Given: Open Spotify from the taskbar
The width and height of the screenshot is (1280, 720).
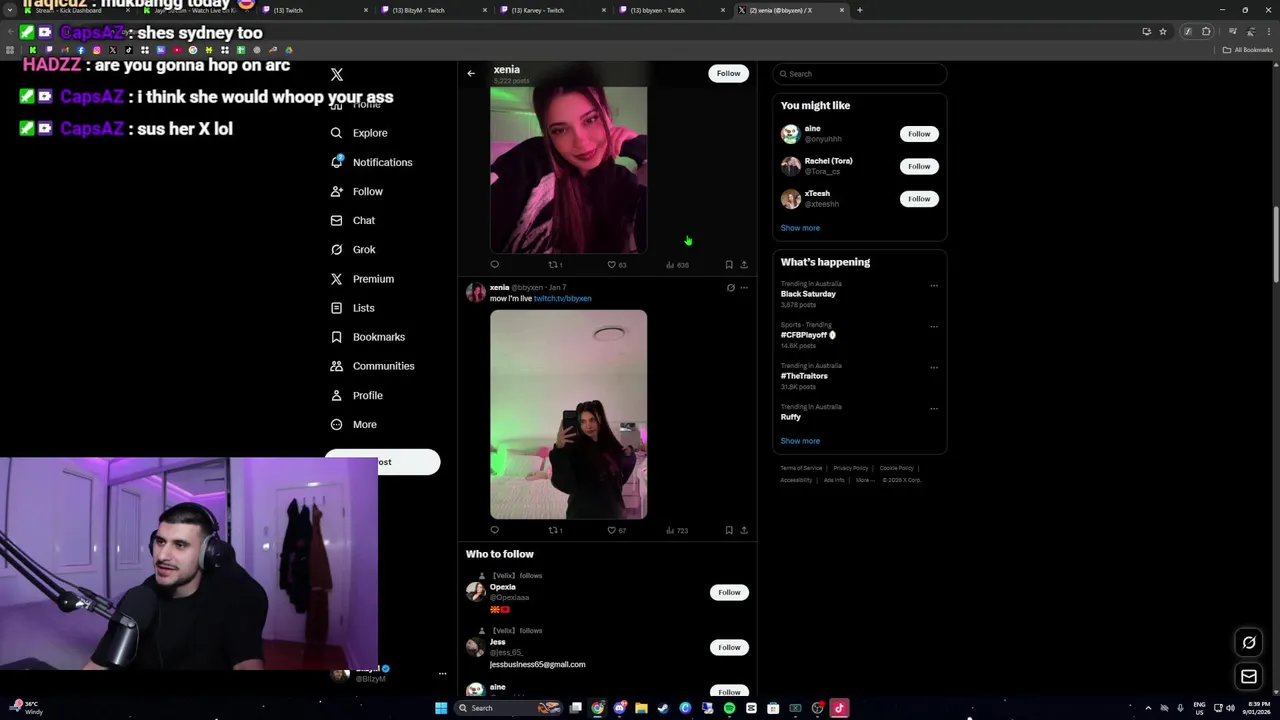Looking at the screenshot, I should (x=729, y=708).
